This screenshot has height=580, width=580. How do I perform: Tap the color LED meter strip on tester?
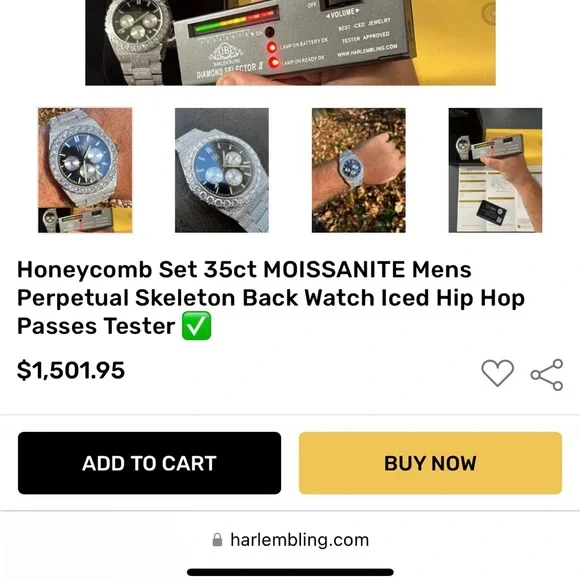233,21
